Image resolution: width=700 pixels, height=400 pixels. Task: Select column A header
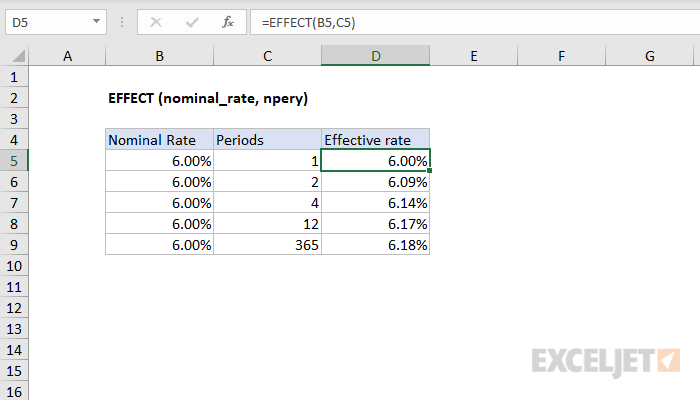67,56
